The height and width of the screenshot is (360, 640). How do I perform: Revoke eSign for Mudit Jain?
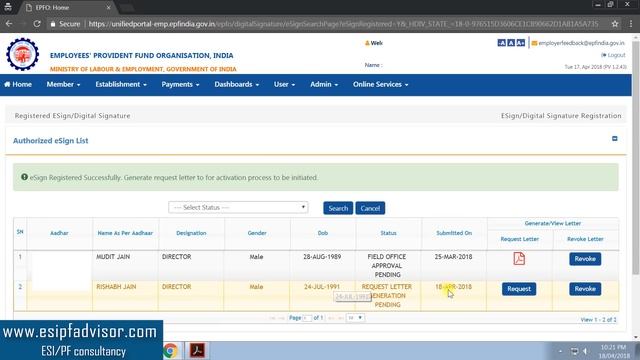coord(585,259)
